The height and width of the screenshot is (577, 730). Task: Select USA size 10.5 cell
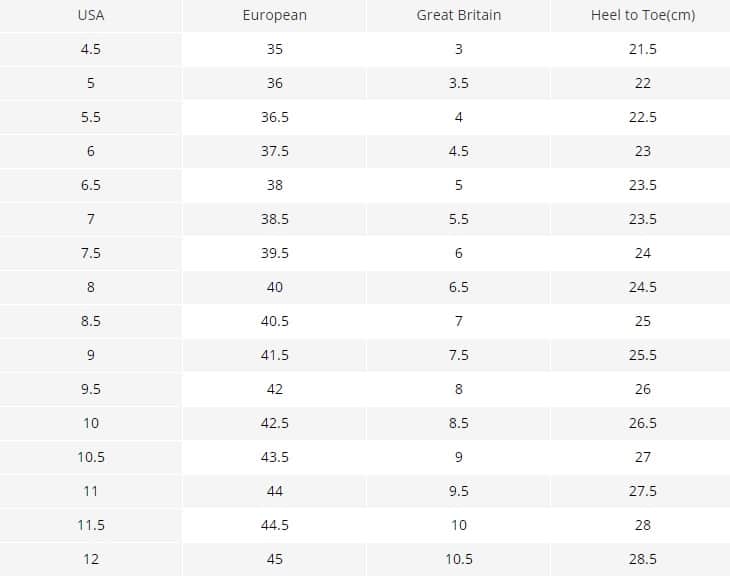tap(91, 457)
